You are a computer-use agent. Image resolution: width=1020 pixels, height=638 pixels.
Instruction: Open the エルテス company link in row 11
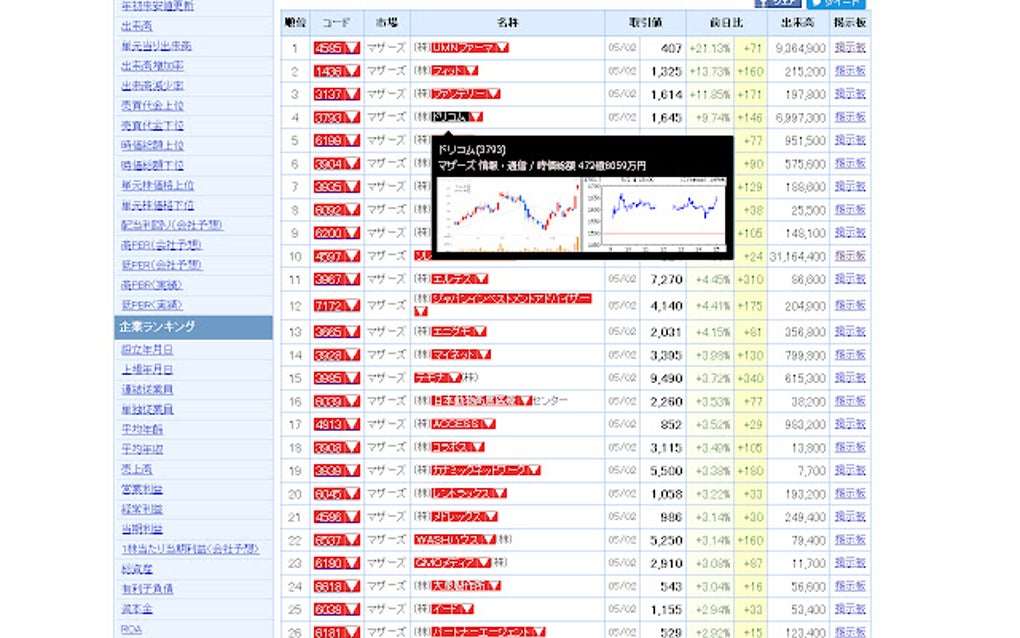click(453, 279)
